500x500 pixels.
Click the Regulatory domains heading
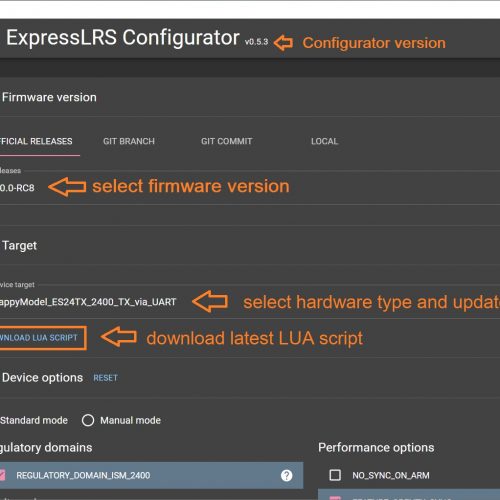pyautogui.click(x=46, y=447)
